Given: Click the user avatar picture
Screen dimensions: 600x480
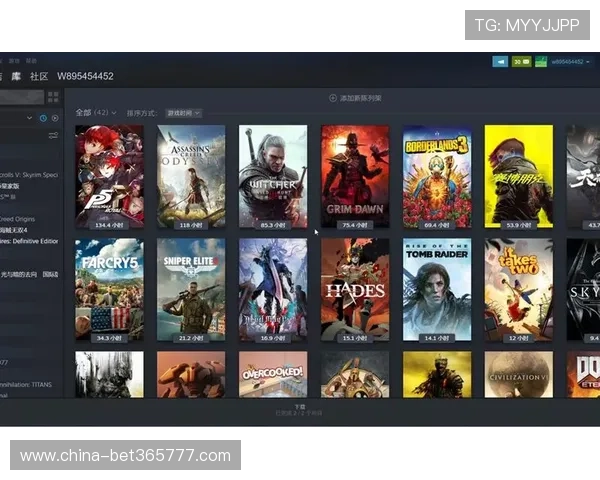Looking at the screenshot, I should pyautogui.click(x=540, y=61).
